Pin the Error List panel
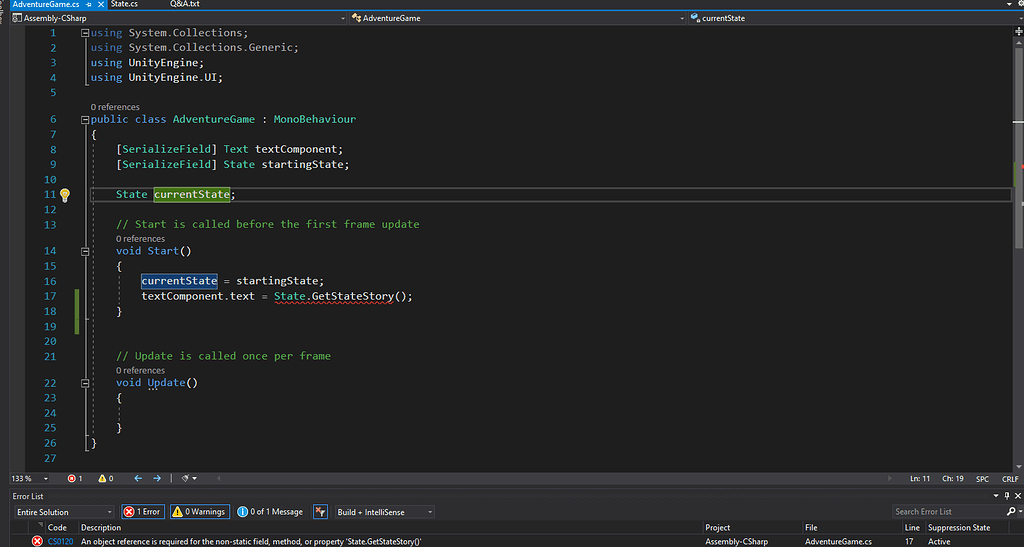Viewport: 1024px width, 547px height. (x=1005, y=496)
